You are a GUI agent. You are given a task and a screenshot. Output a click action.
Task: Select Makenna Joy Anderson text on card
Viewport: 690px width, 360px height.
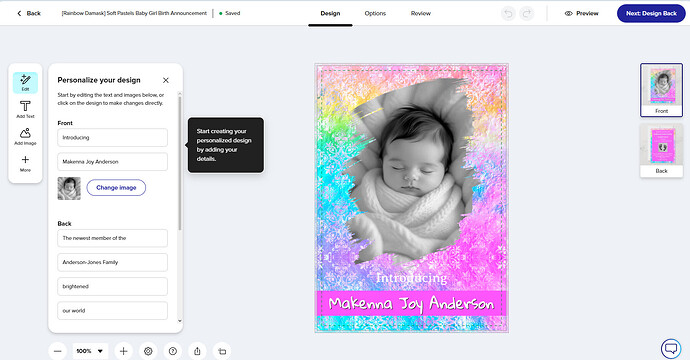point(411,304)
